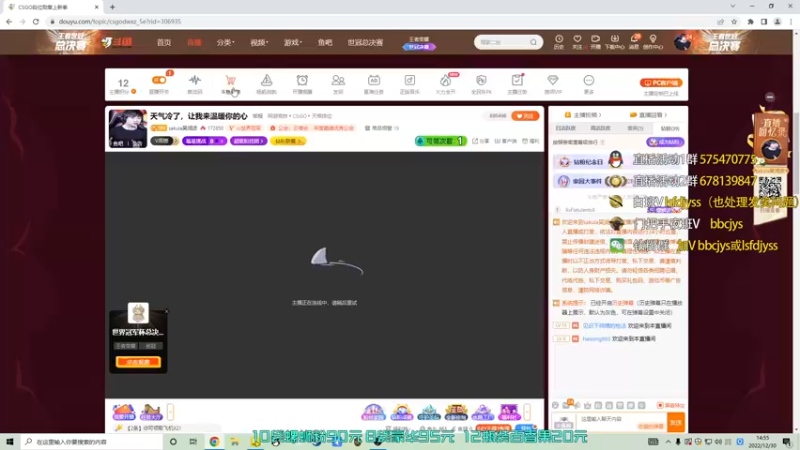Expand the left activity list arrow
The width and height of the screenshot is (800, 450).
(x=170, y=412)
